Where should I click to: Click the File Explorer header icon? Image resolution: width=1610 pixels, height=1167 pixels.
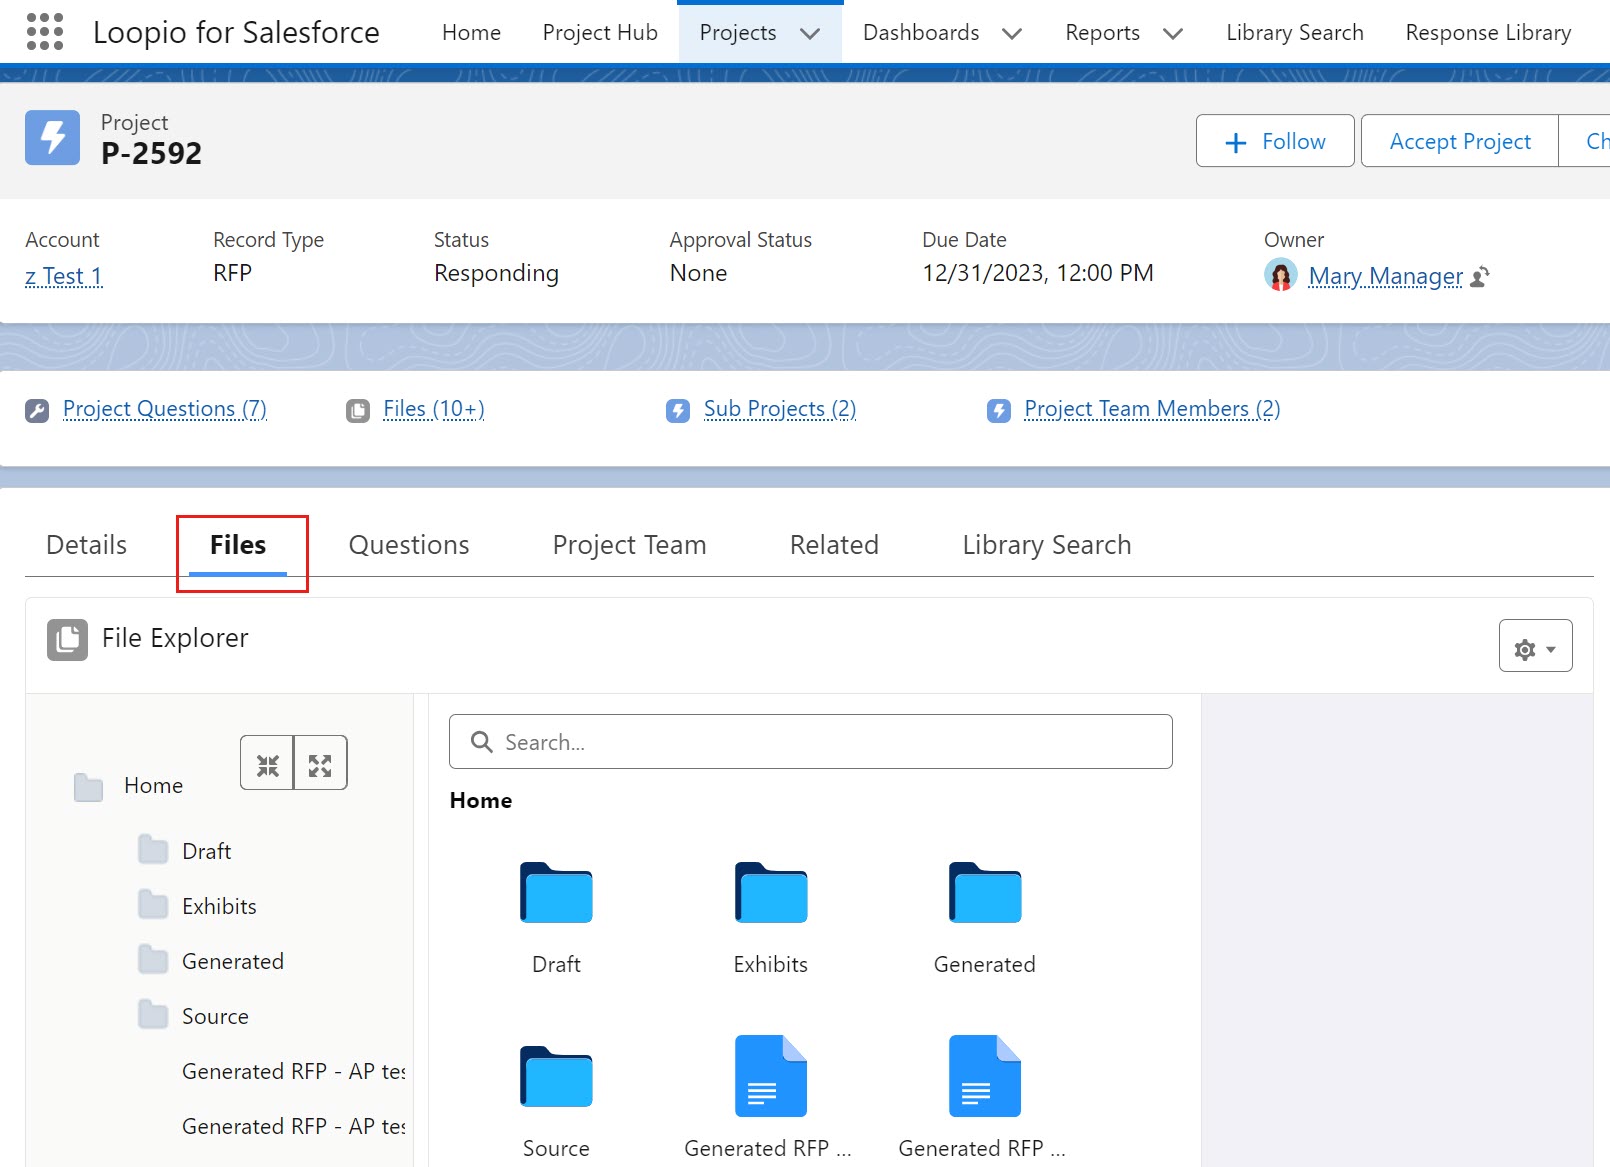point(67,640)
